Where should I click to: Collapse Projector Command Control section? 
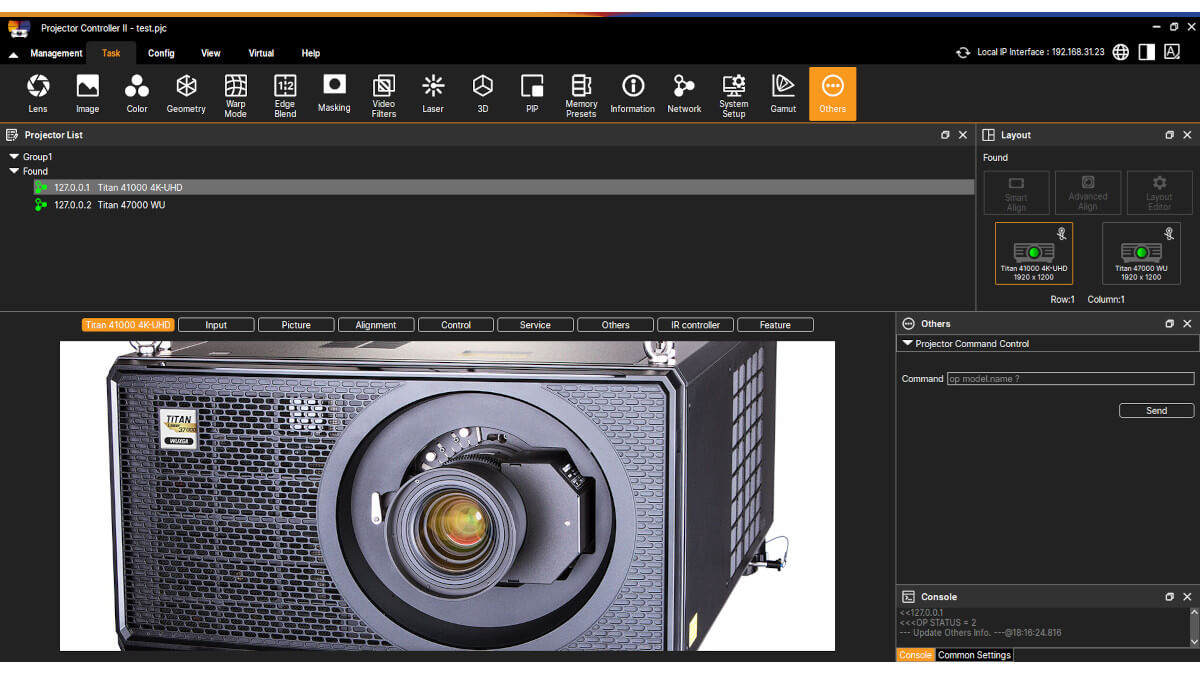coord(907,344)
